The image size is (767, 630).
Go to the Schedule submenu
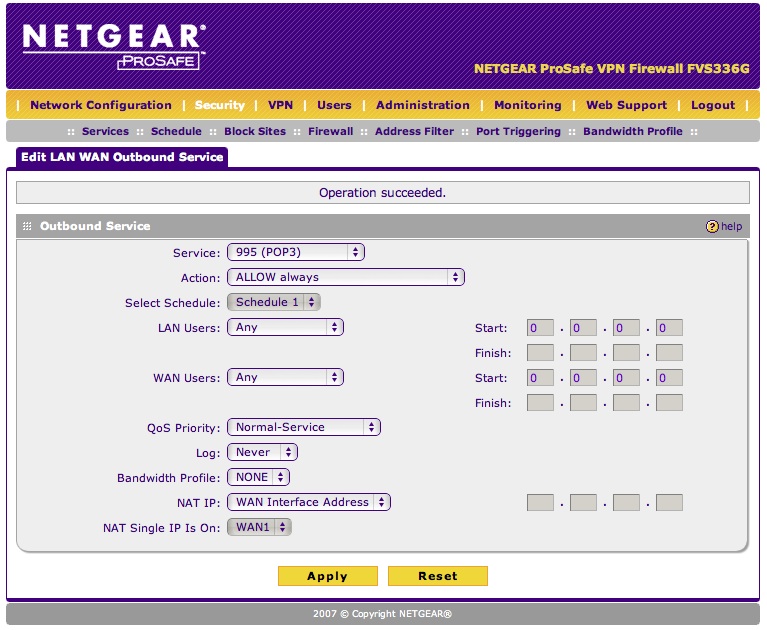(176, 132)
